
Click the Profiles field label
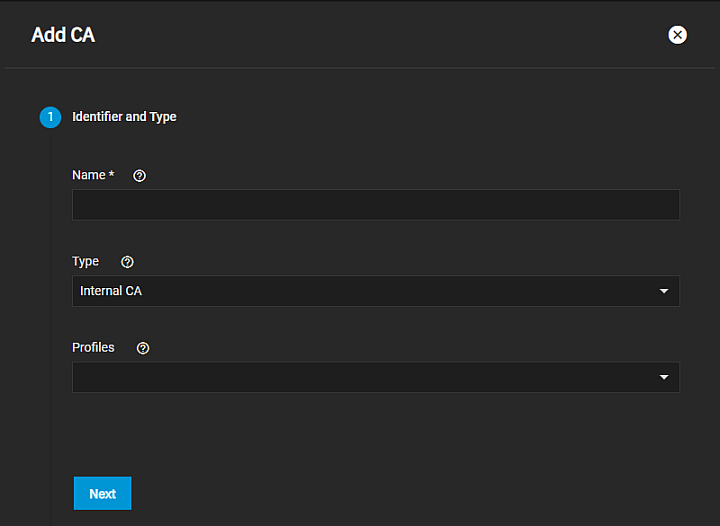point(93,347)
